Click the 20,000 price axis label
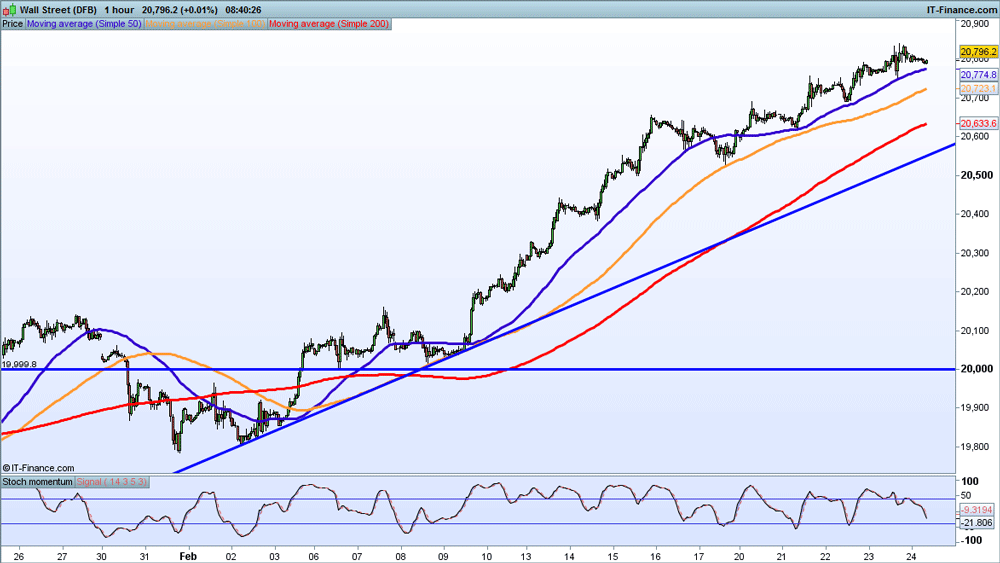Viewport: 1000px width, 563px height. [x=976, y=369]
